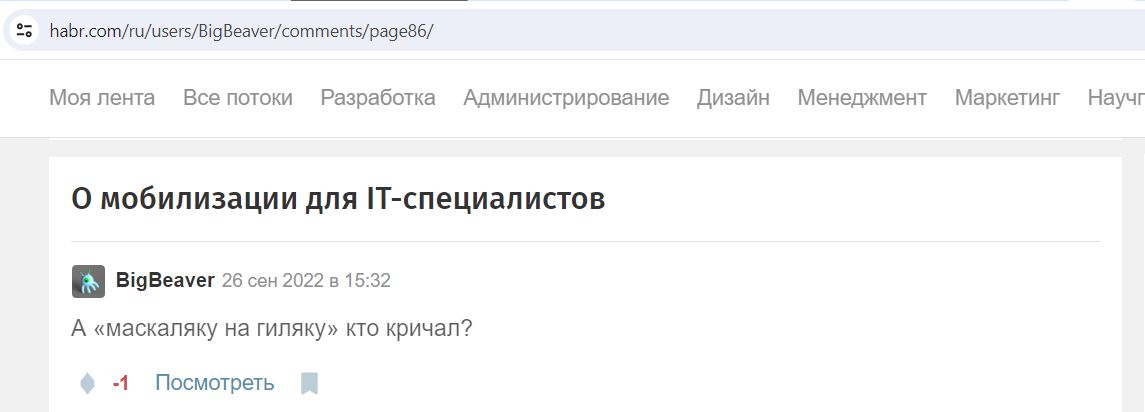Viewport: 1145px width, 412px height.
Task: Open the site information icon in the address bar
Action: tap(24, 31)
